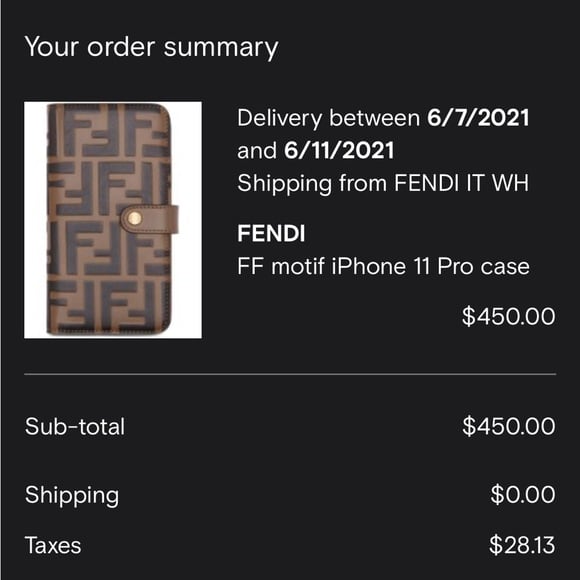This screenshot has height=580, width=580.
Task: Click the word summary in the heading
Action: click(221, 48)
